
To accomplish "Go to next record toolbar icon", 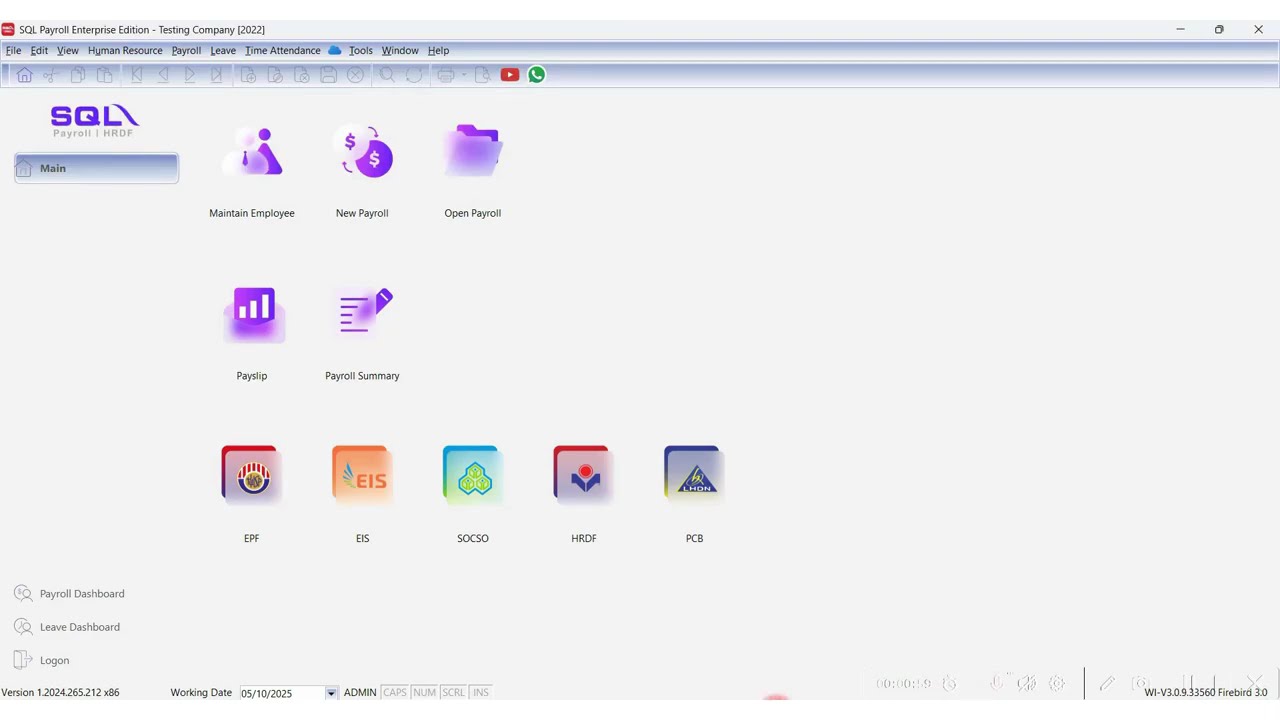I will [x=190, y=75].
